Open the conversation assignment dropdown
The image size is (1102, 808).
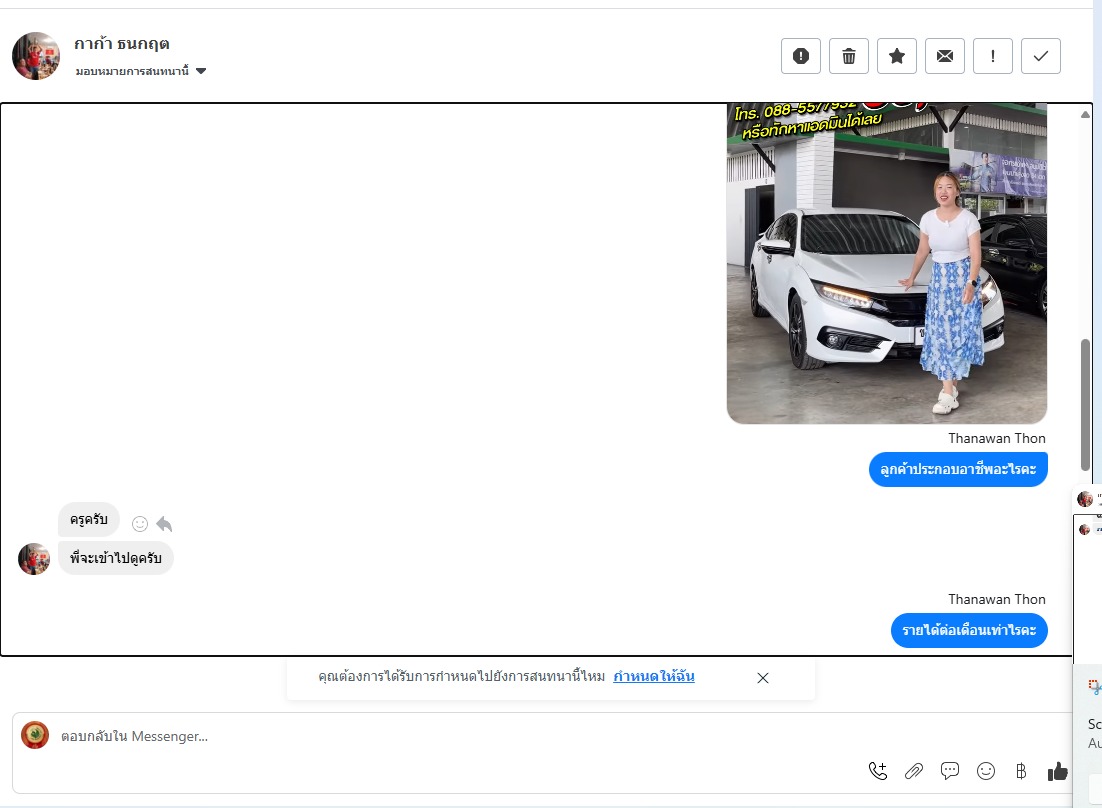[x=141, y=71]
